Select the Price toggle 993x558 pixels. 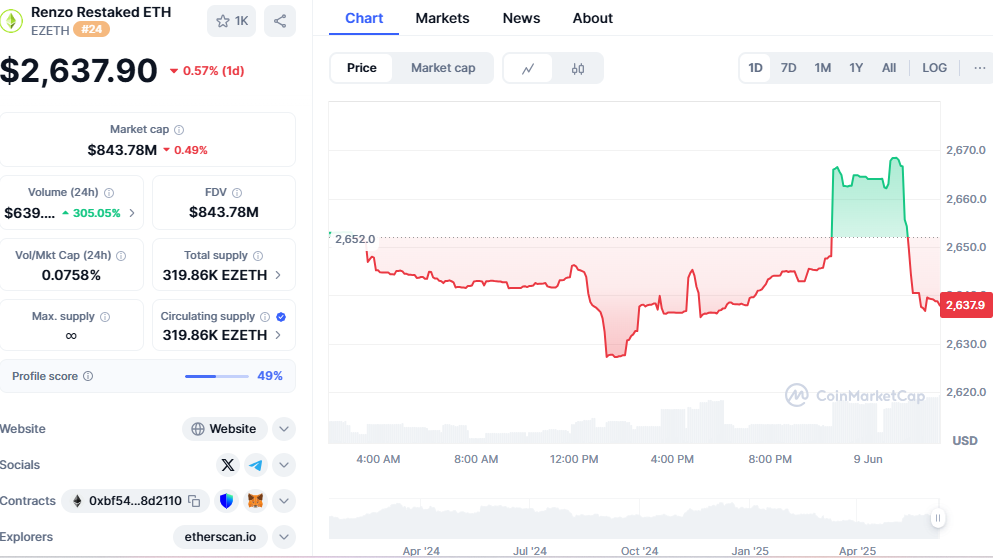click(x=362, y=68)
